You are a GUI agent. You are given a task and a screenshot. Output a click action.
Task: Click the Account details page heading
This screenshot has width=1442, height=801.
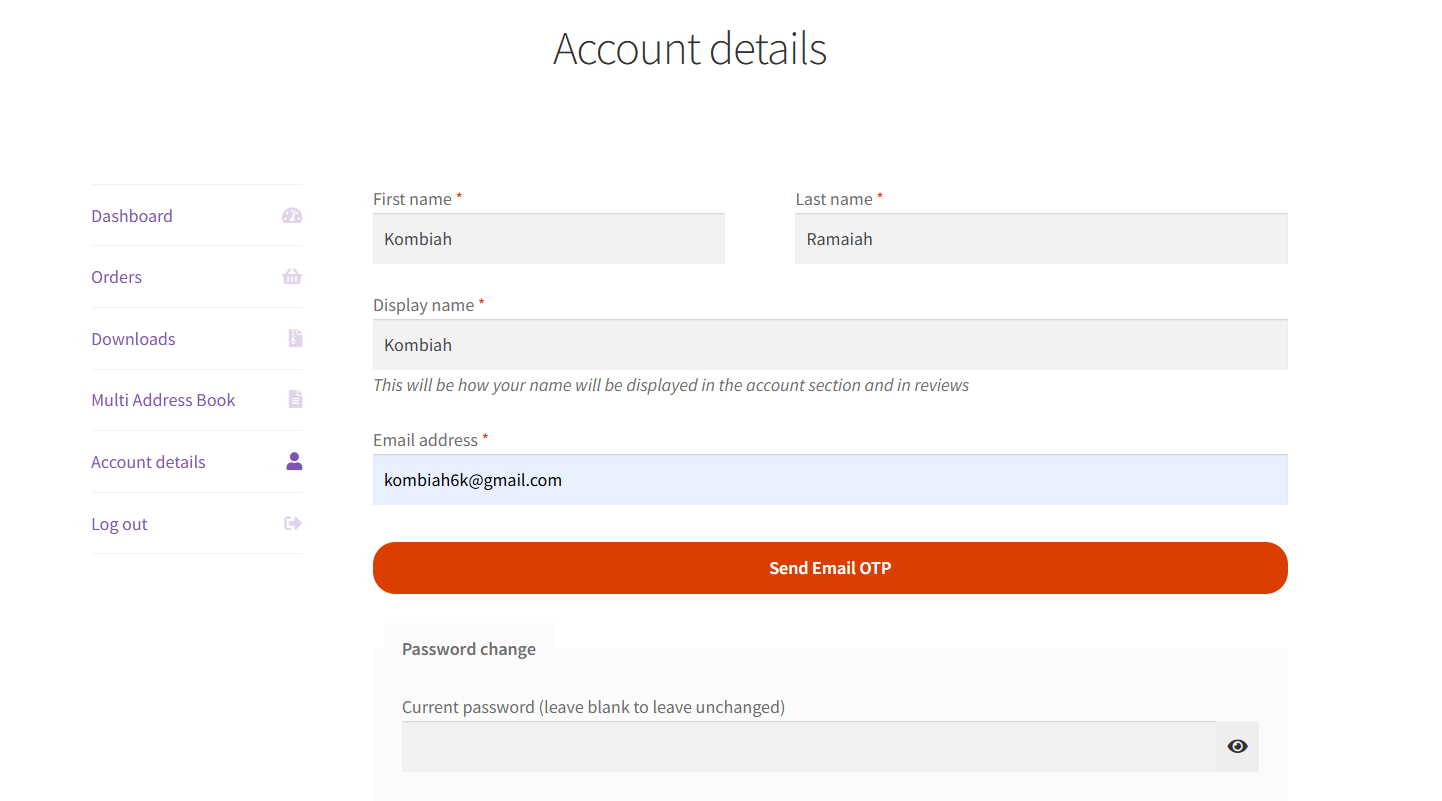tap(690, 49)
